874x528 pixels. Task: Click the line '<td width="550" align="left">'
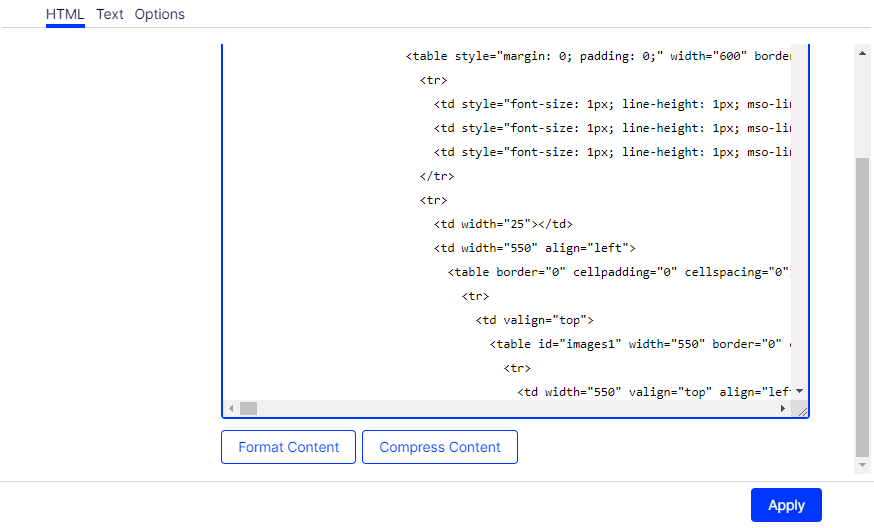tap(535, 248)
